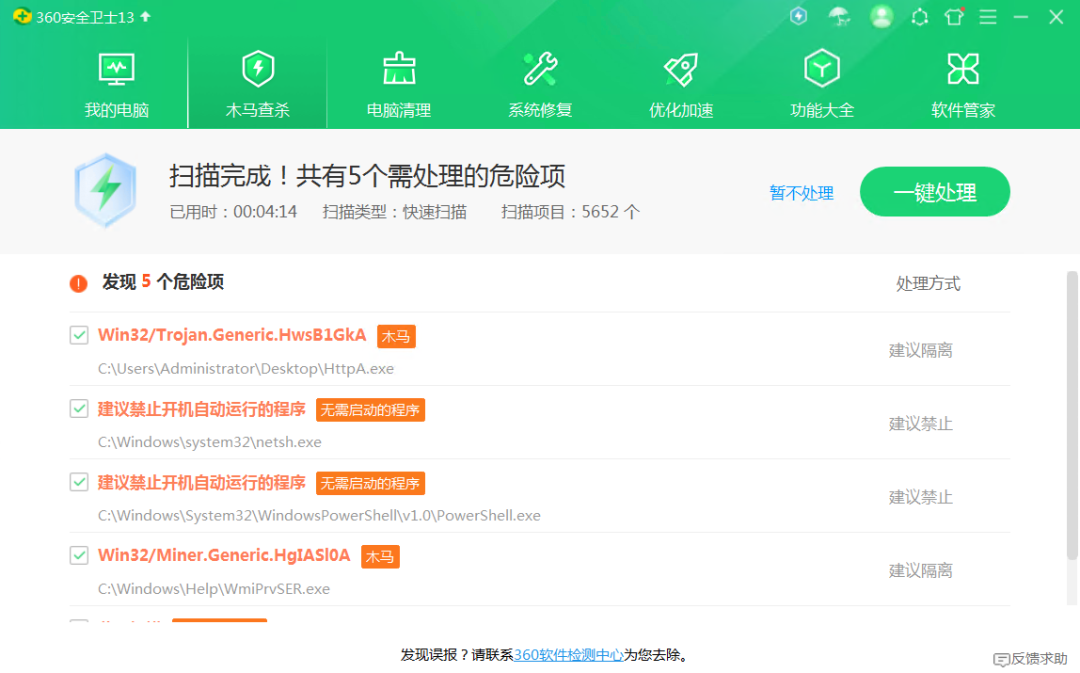
Task: Change theme via the T-shirt skin icon
Action: click(954, 17)
